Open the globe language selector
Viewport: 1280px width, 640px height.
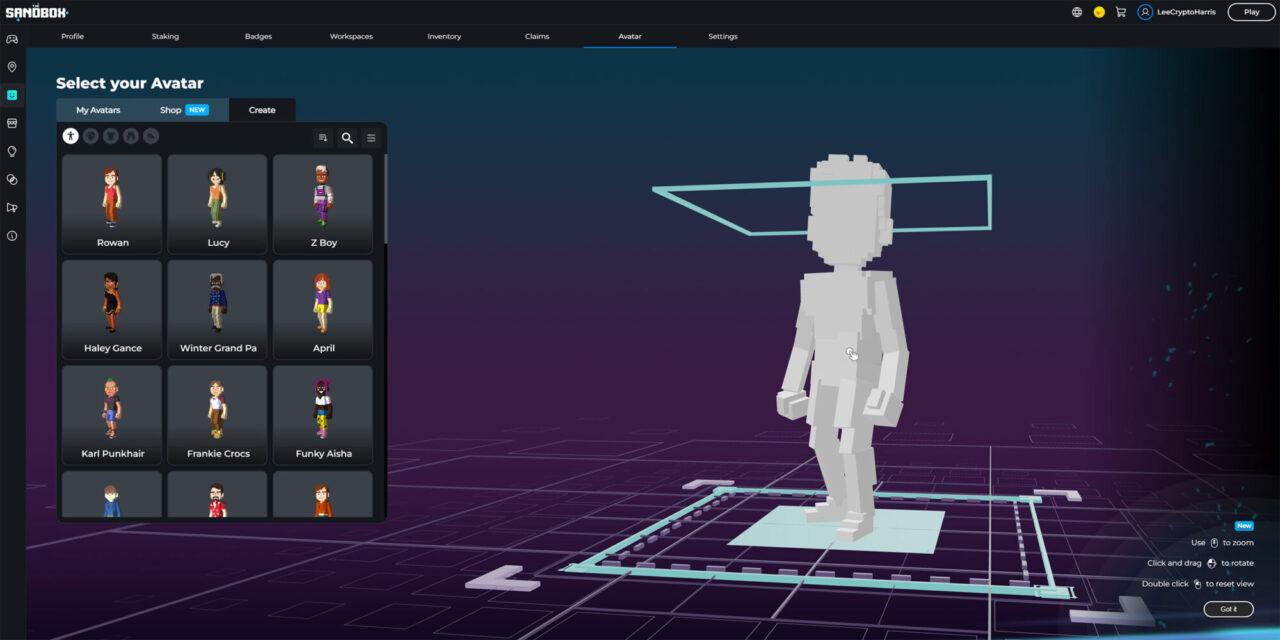point(1077,12)
